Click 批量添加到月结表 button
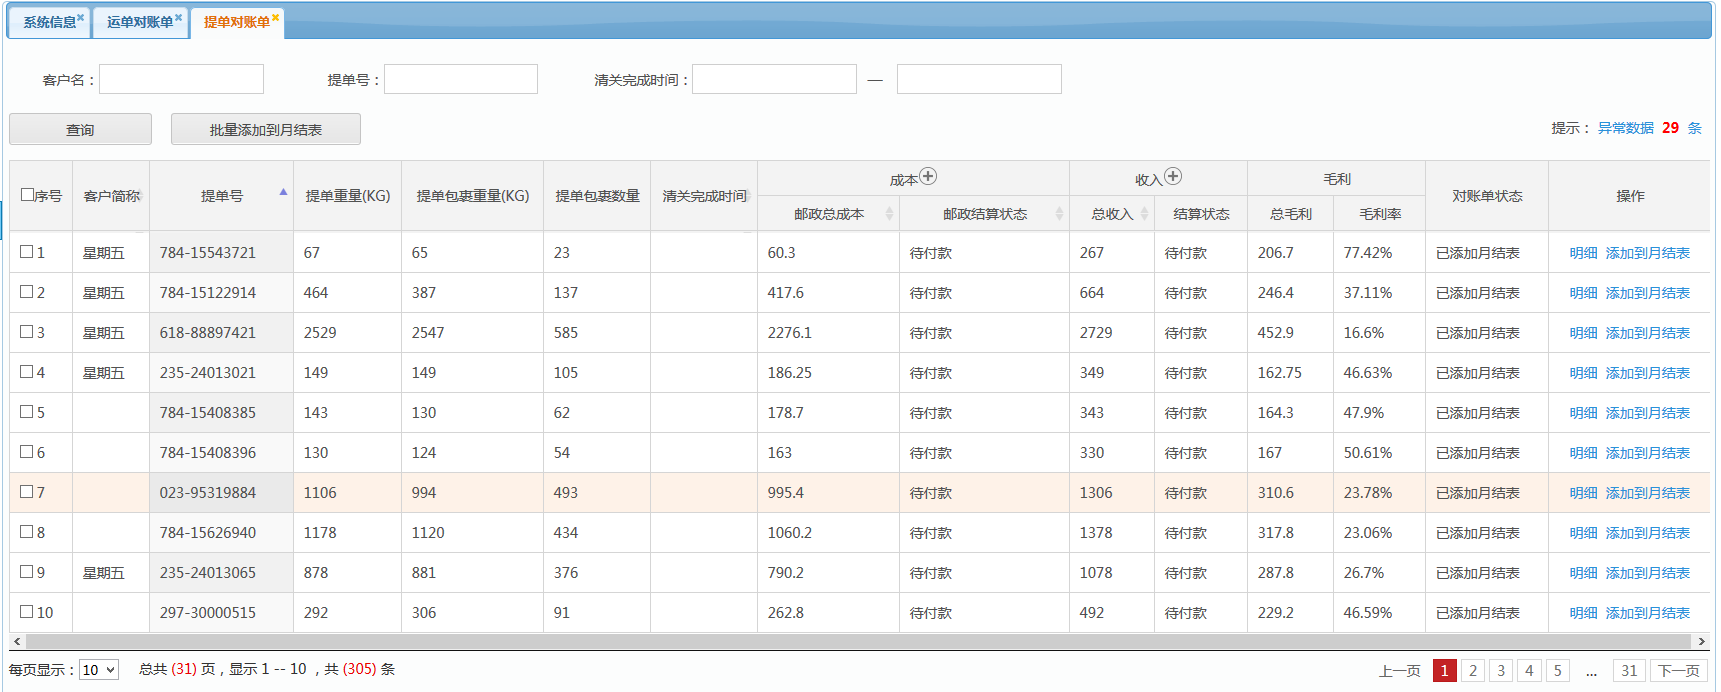1721x692 pixels. pyautogui.click(x=266, y=129)
